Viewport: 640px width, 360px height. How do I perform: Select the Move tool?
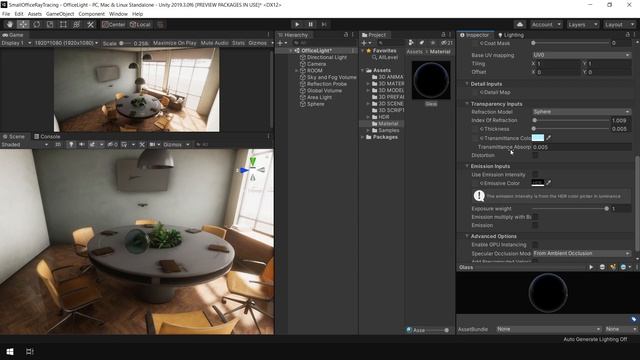pyautogui.click(x=23, y=24)
